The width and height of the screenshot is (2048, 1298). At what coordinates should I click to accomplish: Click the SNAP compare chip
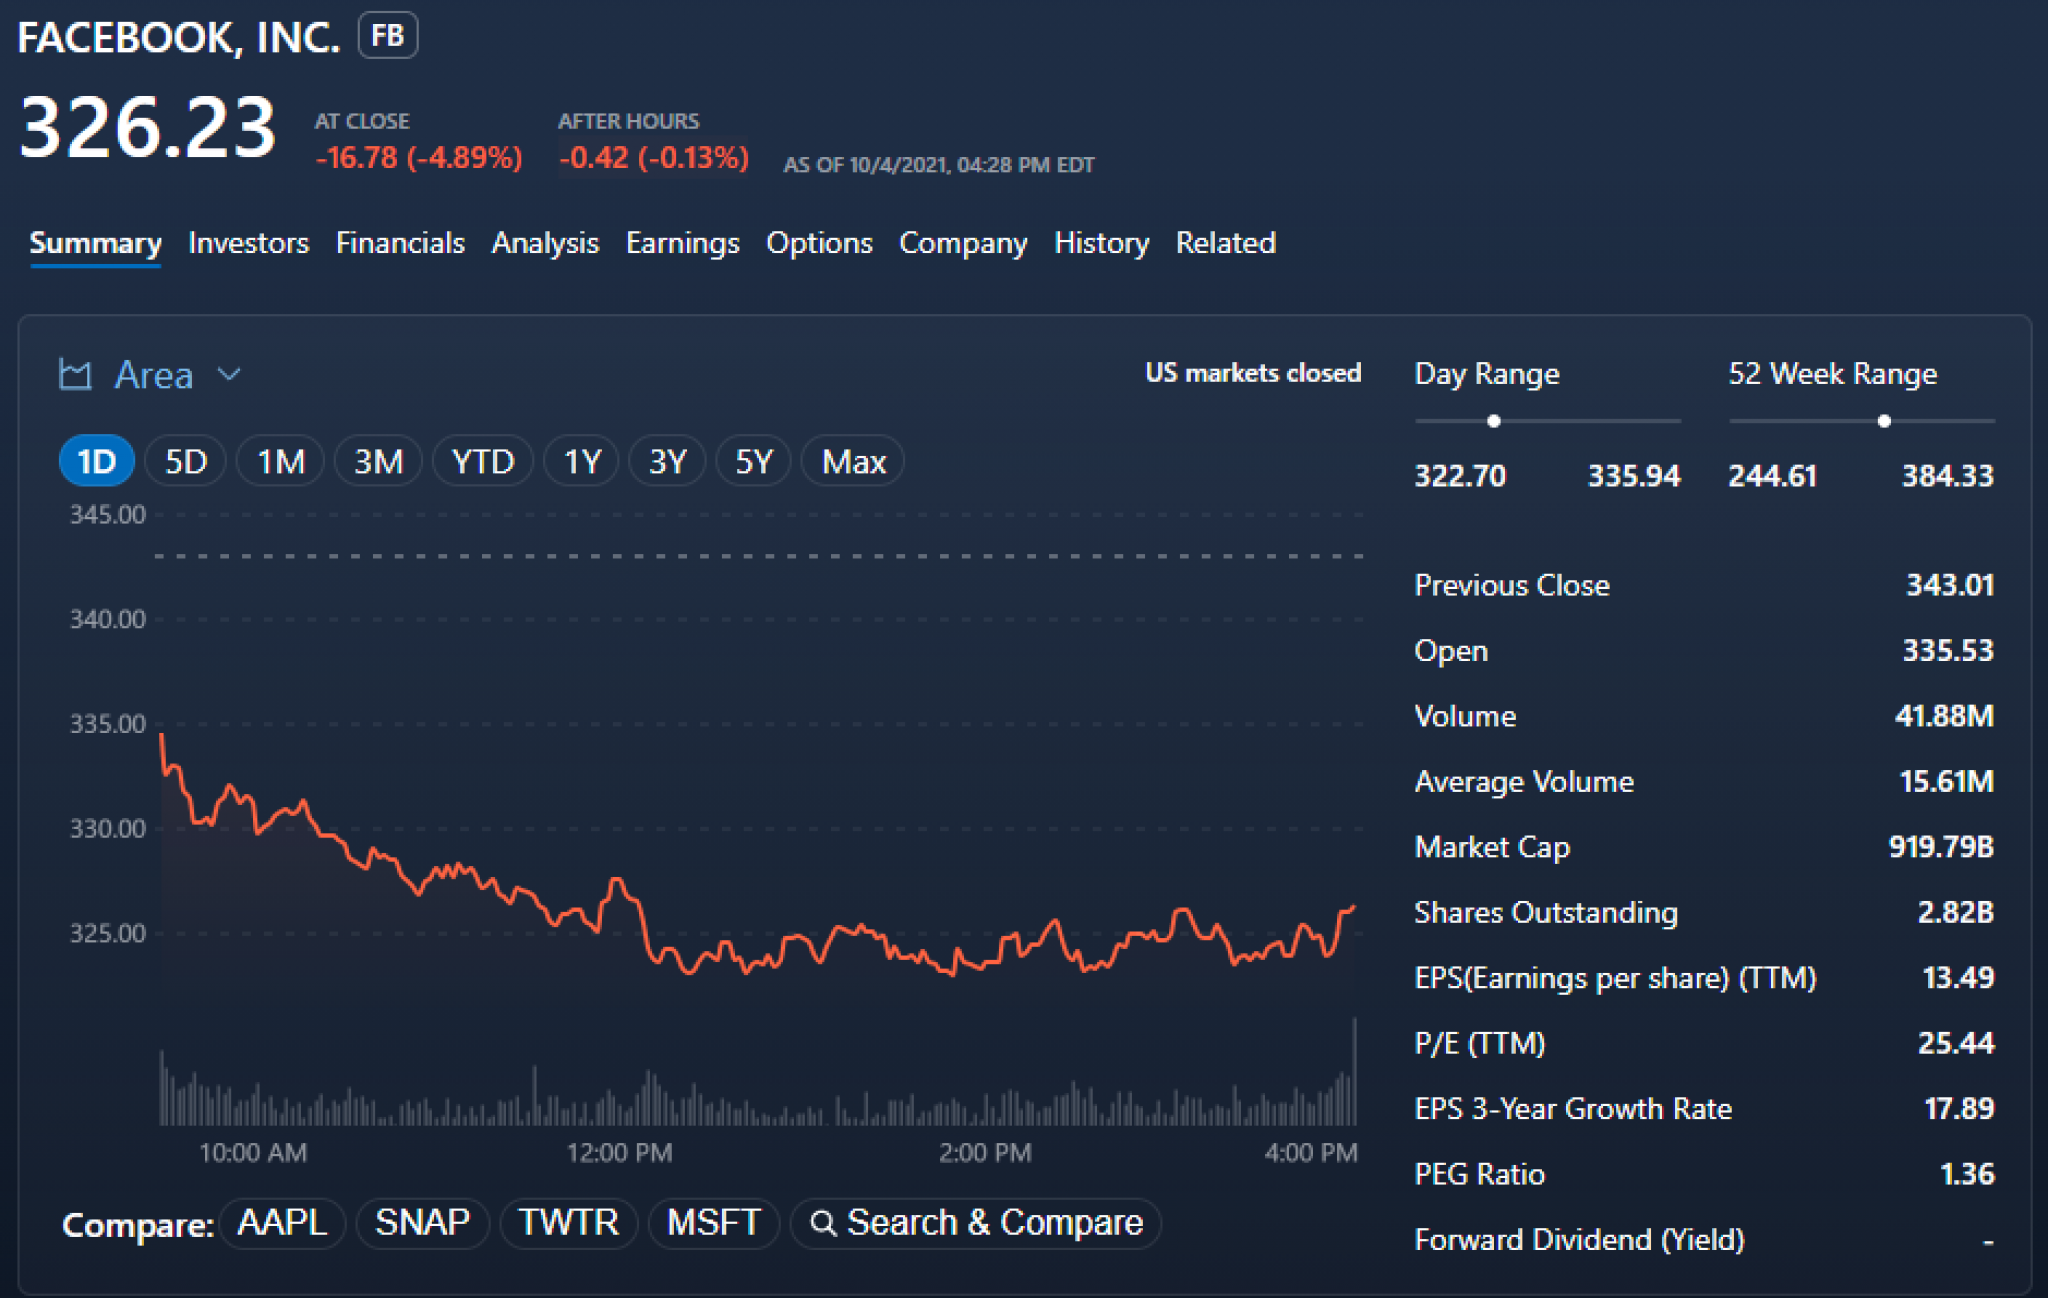click(422, 1223)
